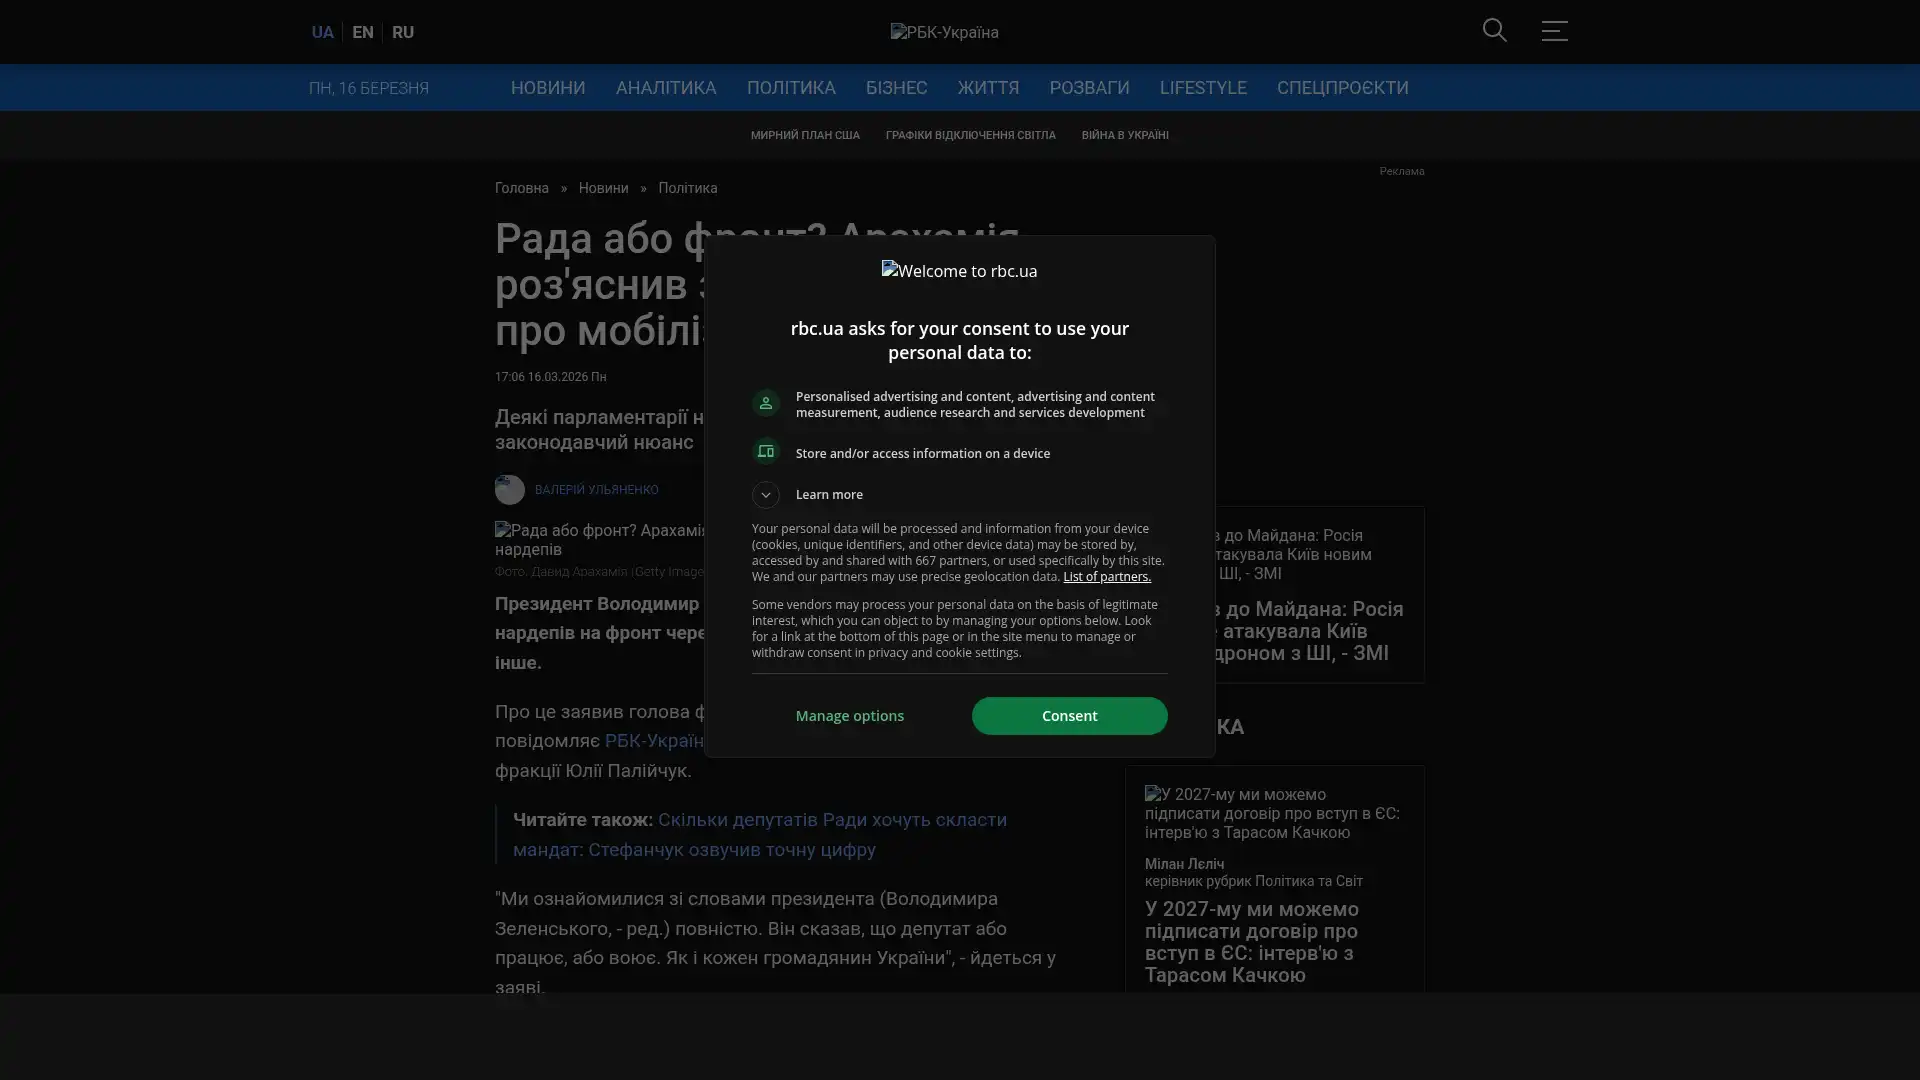
Task: Click the Політика breadcrumb link
Action: point(688,189)
